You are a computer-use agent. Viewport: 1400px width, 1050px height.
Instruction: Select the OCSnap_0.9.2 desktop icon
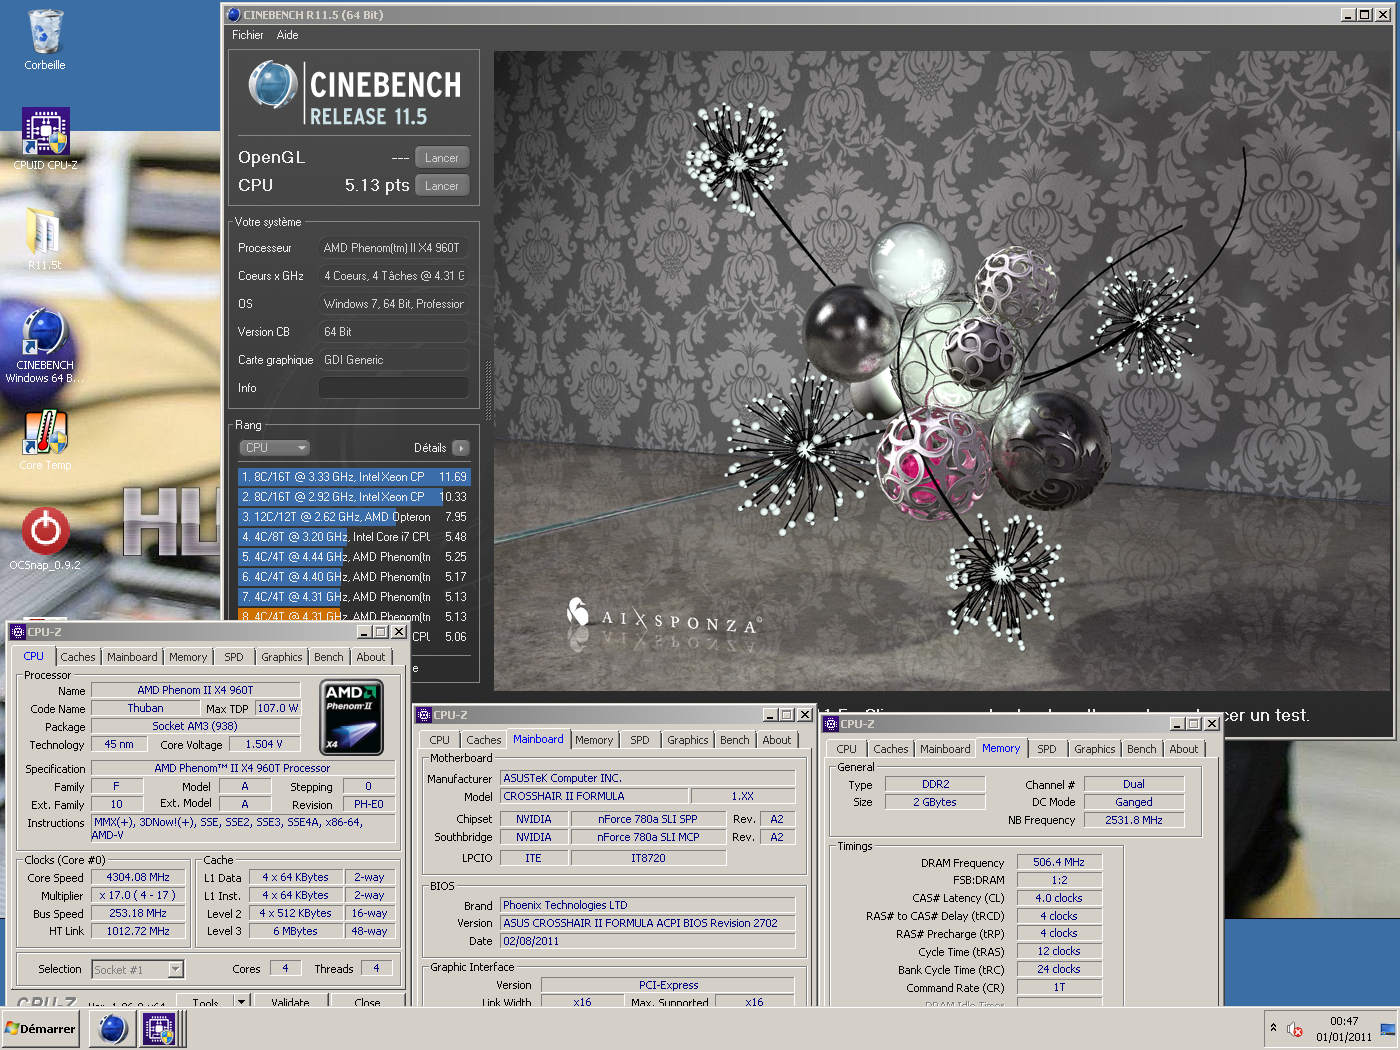coord(45,539)
